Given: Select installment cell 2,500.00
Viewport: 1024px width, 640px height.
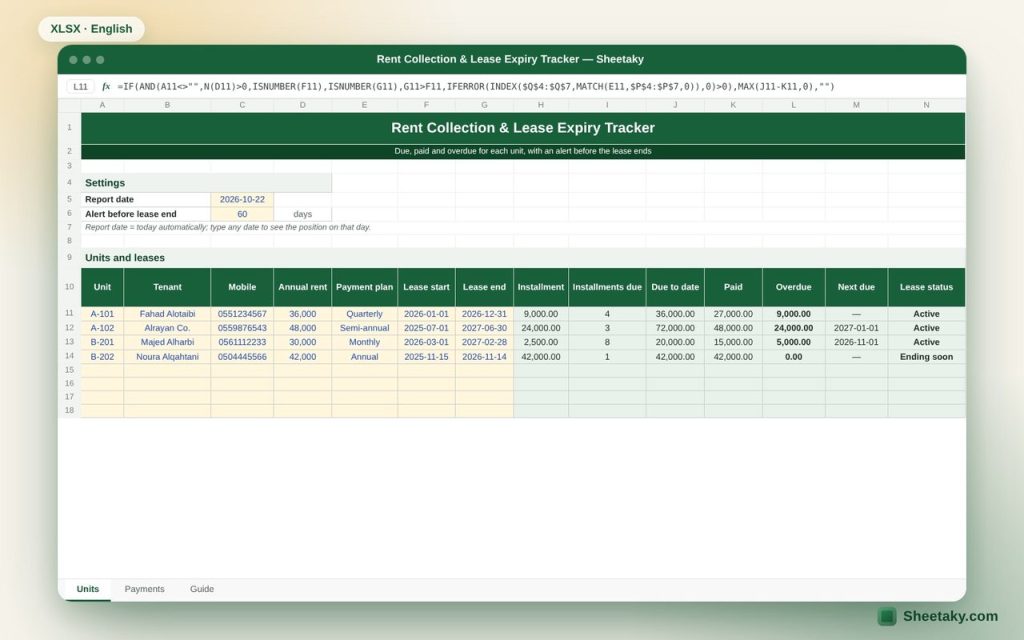Looking at the screenshot, I should [x=541, y=342].
